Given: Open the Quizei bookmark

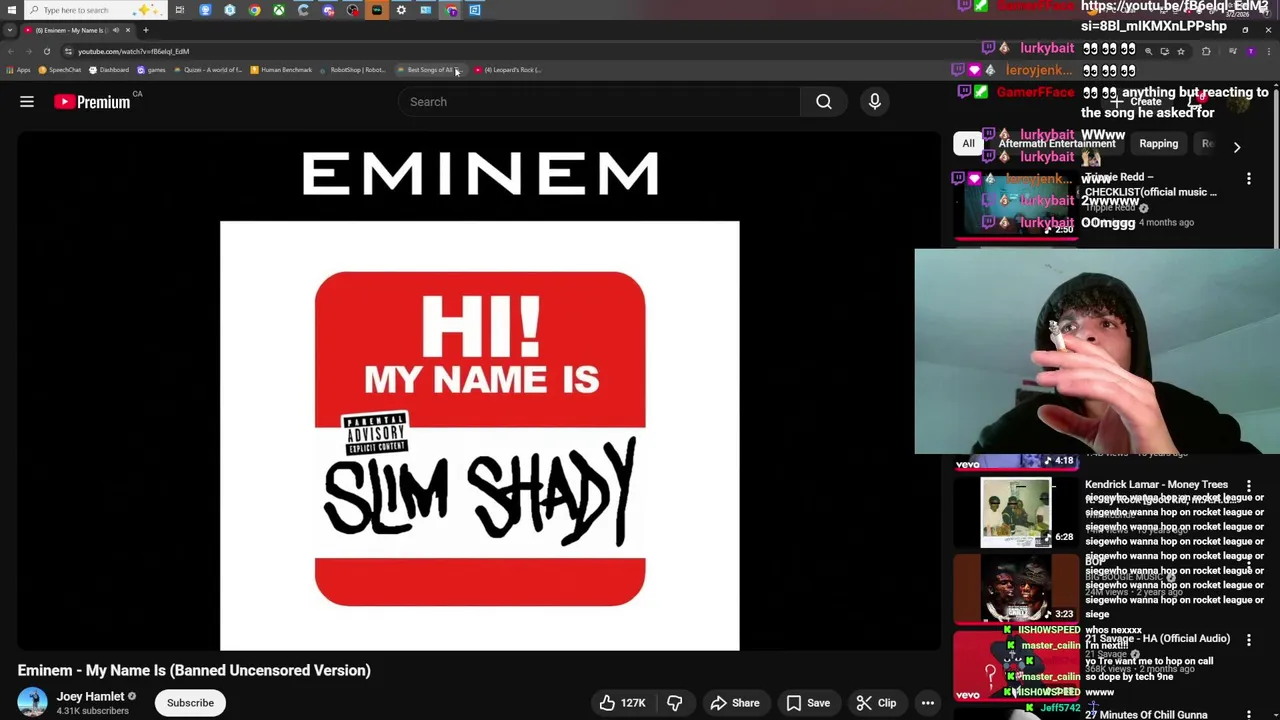Looking at the screenshot, I should coord(208,70).
